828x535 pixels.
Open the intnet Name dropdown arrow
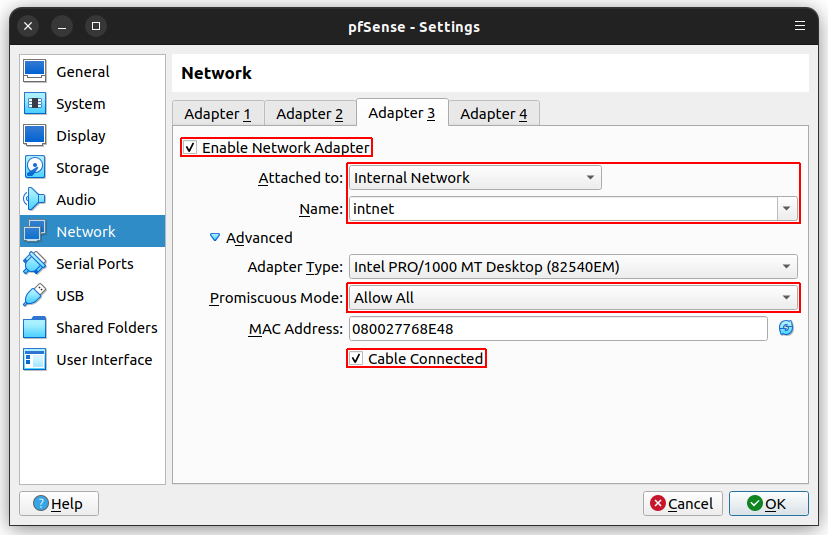pyautogui.click(x=786, y=209)
